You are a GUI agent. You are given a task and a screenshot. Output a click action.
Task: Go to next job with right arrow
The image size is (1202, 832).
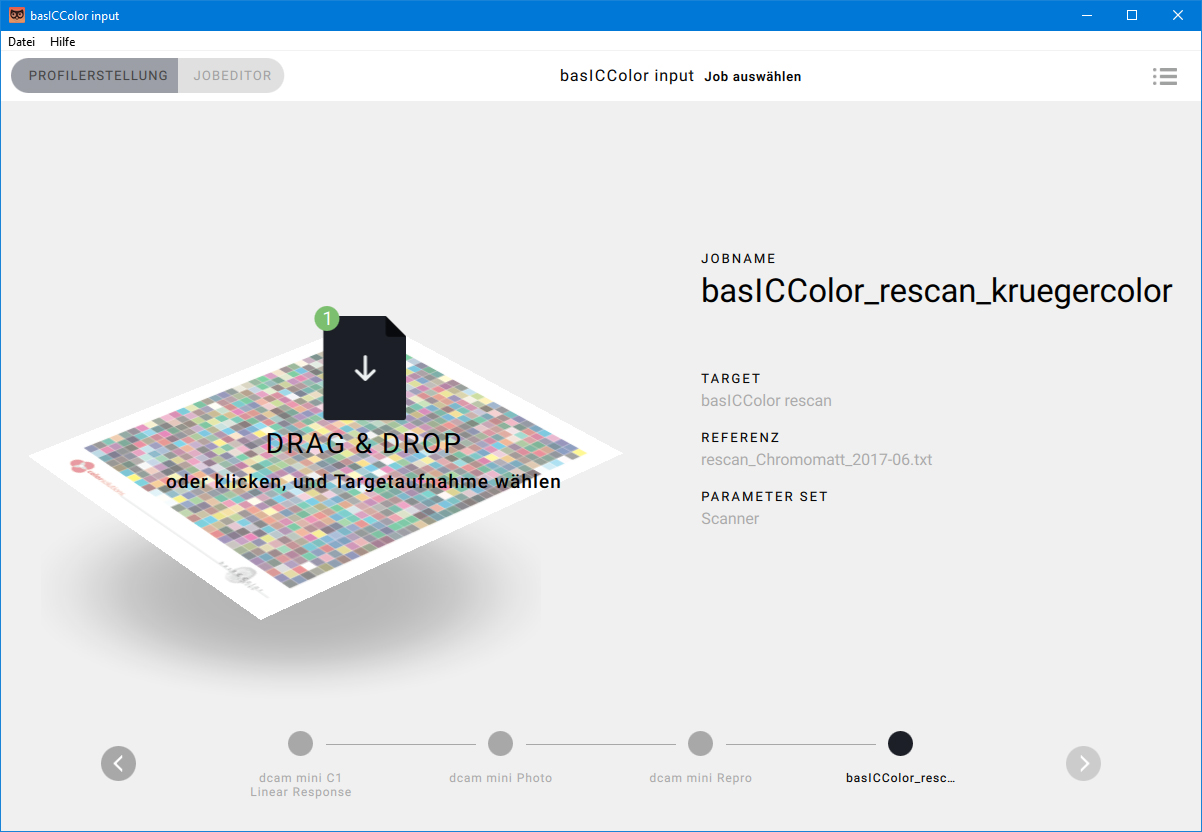1083,763
